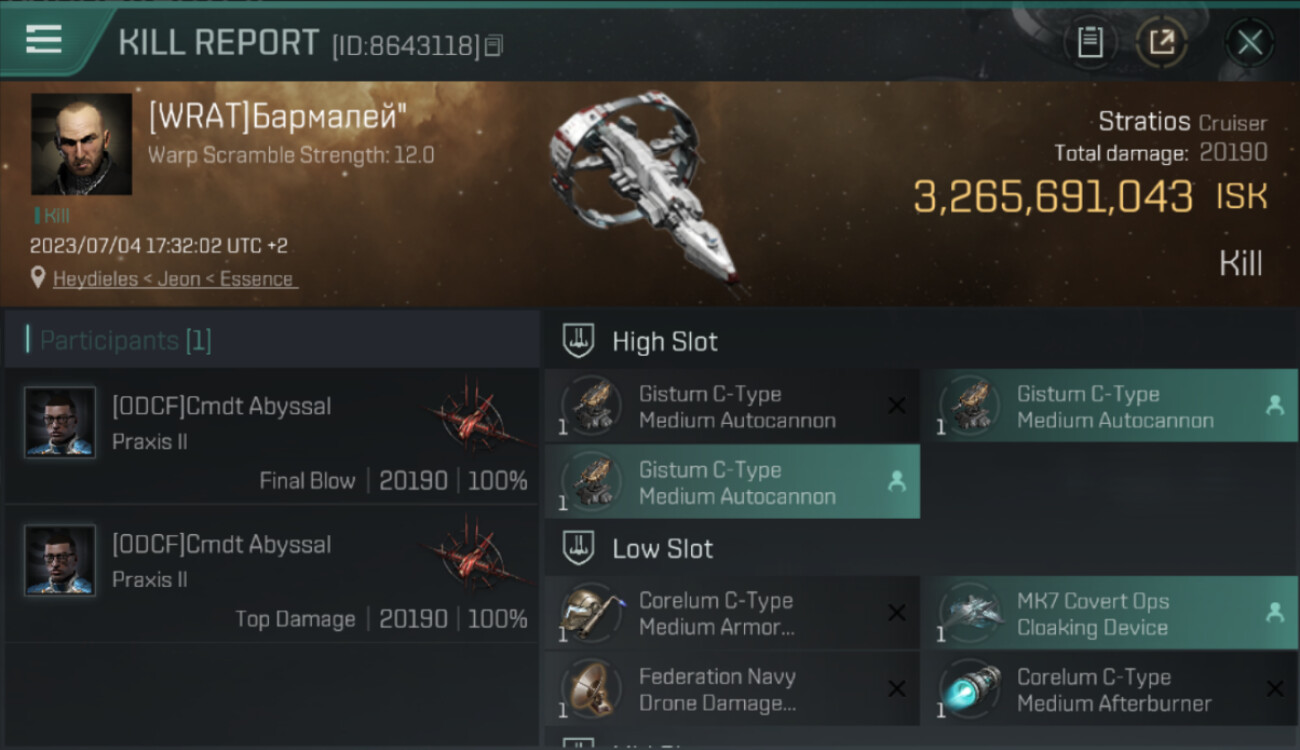Click the victim name [WRAT]Бармалей

[277, 118]
